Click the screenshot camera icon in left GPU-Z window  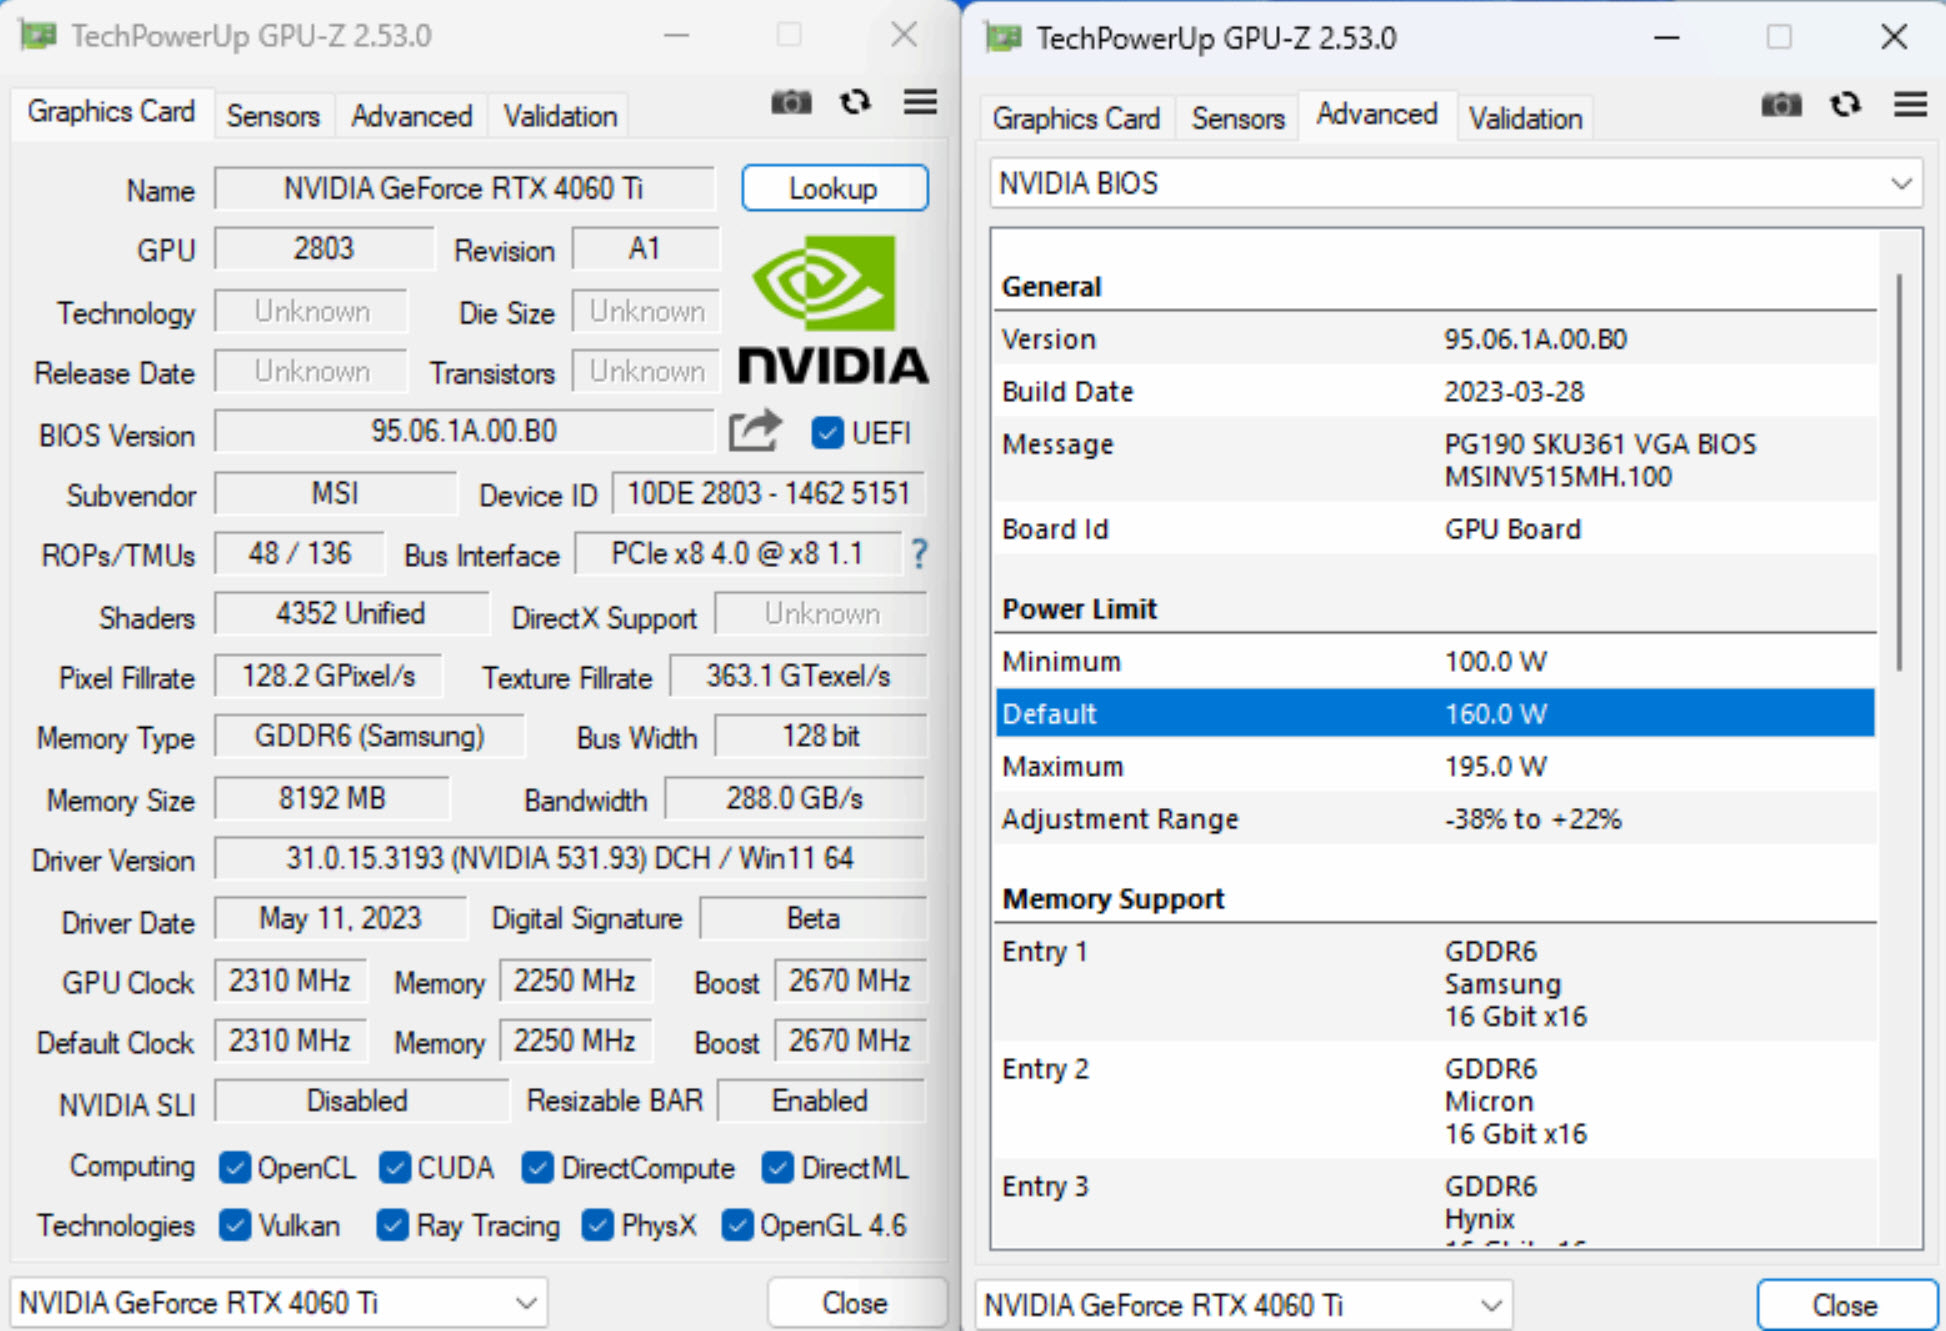791,103
